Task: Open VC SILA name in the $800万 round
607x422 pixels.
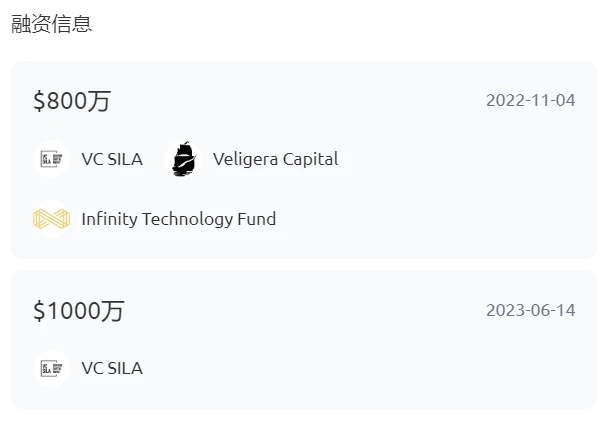Action: pos(112,159)
